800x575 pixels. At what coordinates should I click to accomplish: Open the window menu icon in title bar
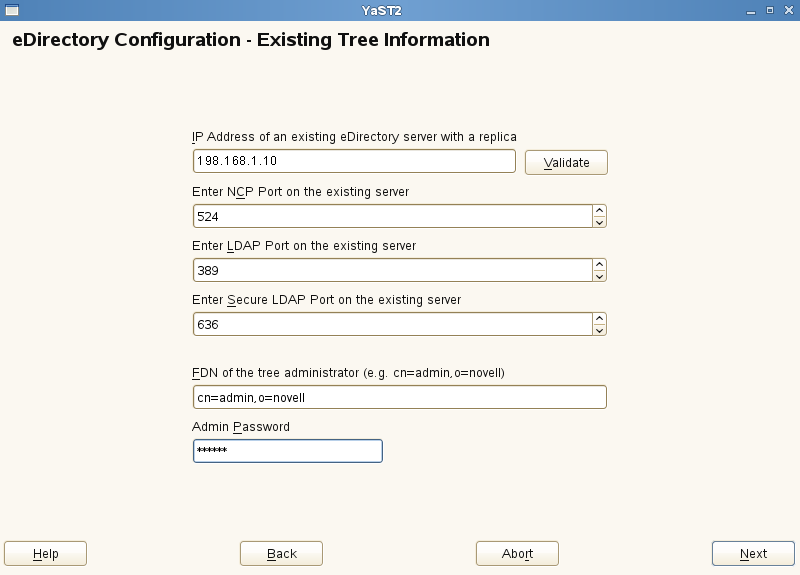12,10
